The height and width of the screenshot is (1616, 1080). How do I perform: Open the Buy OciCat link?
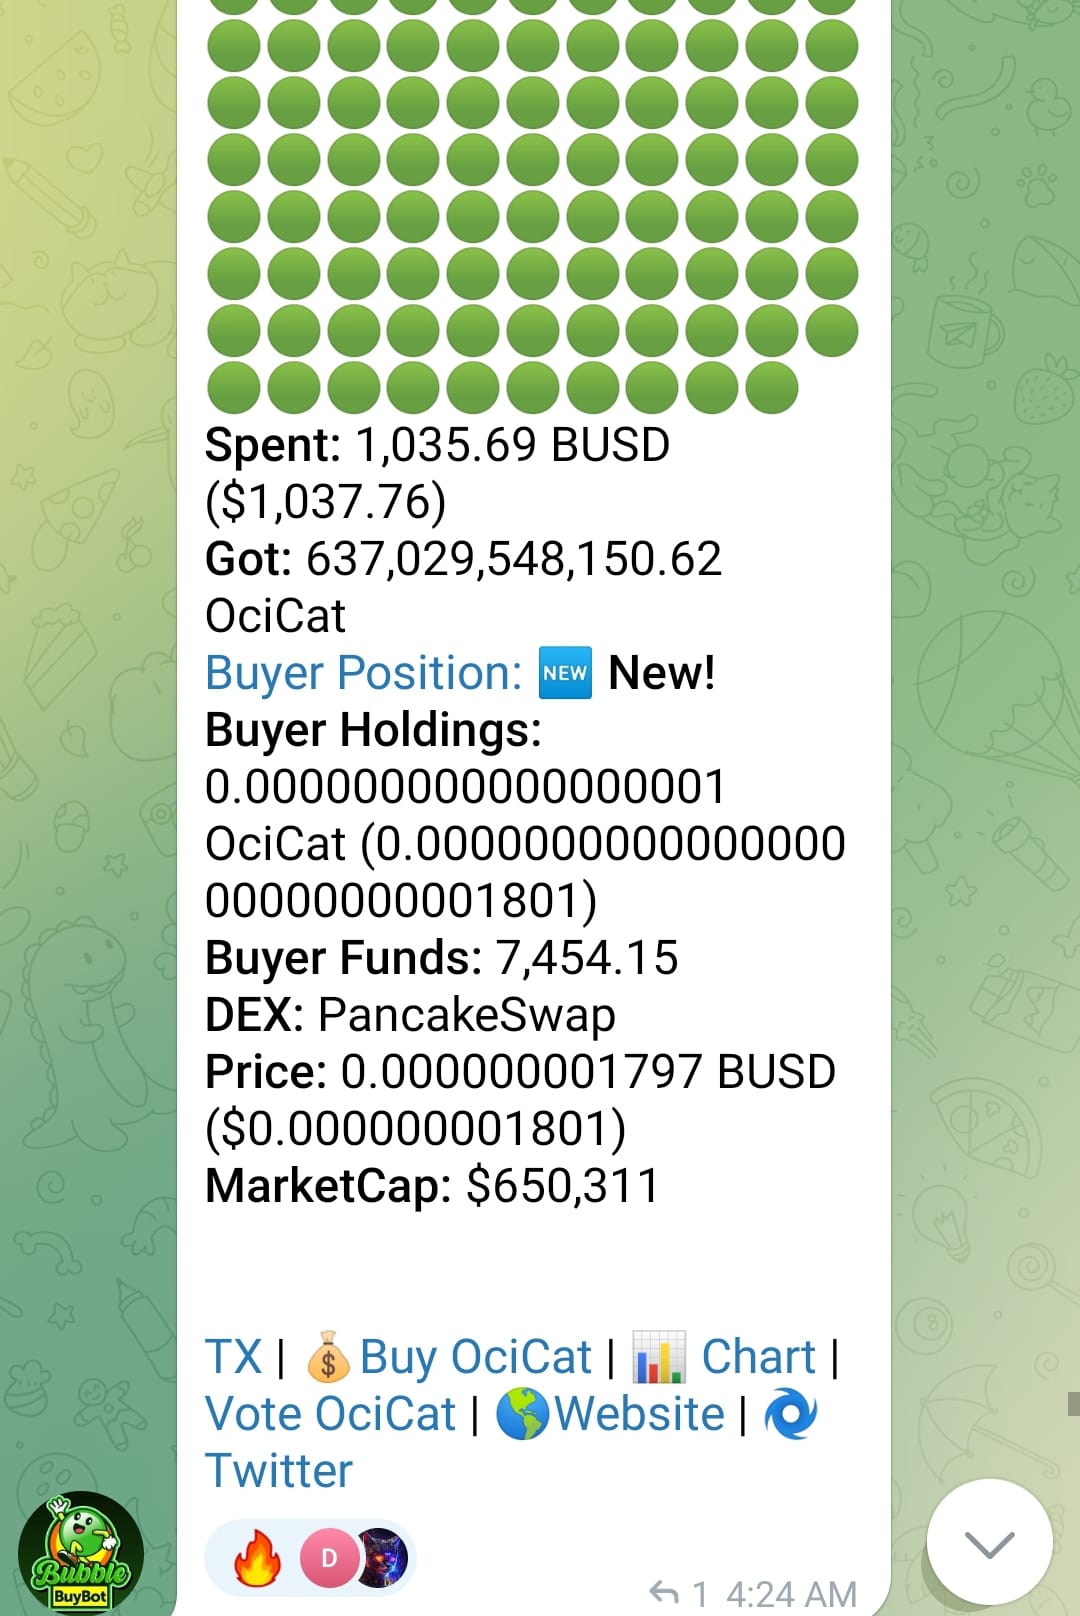pyautogui.click(x=475, y=1357)
